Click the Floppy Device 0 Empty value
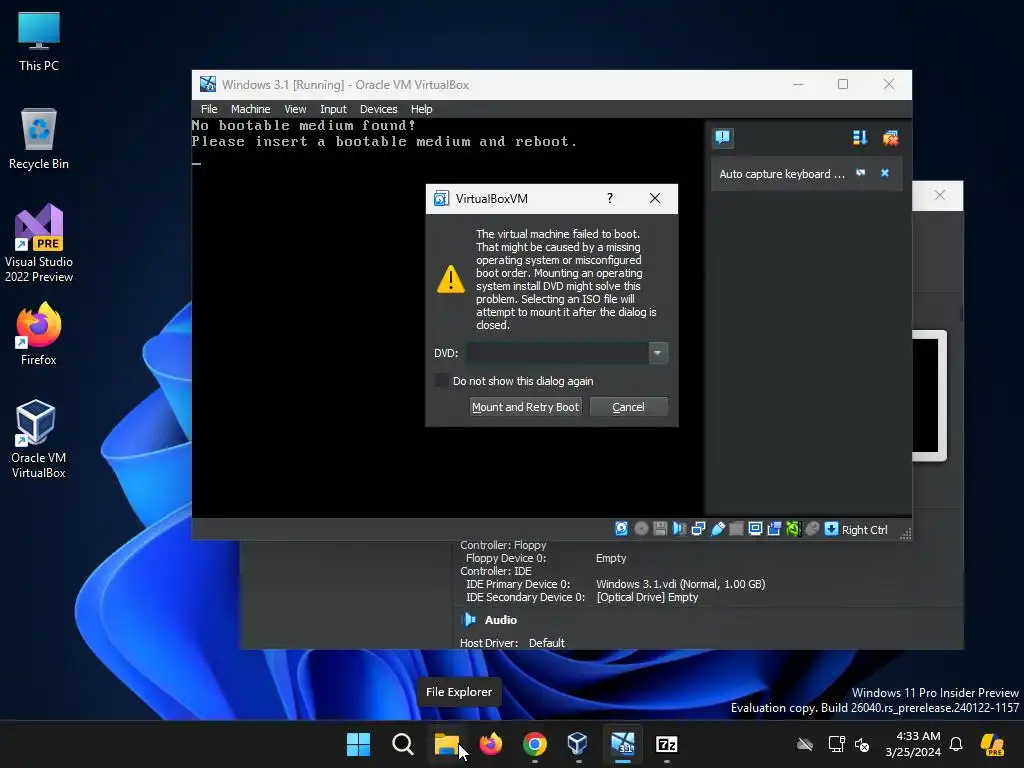Viewport: 1024px width, 768px height. [x=611, y=558]
